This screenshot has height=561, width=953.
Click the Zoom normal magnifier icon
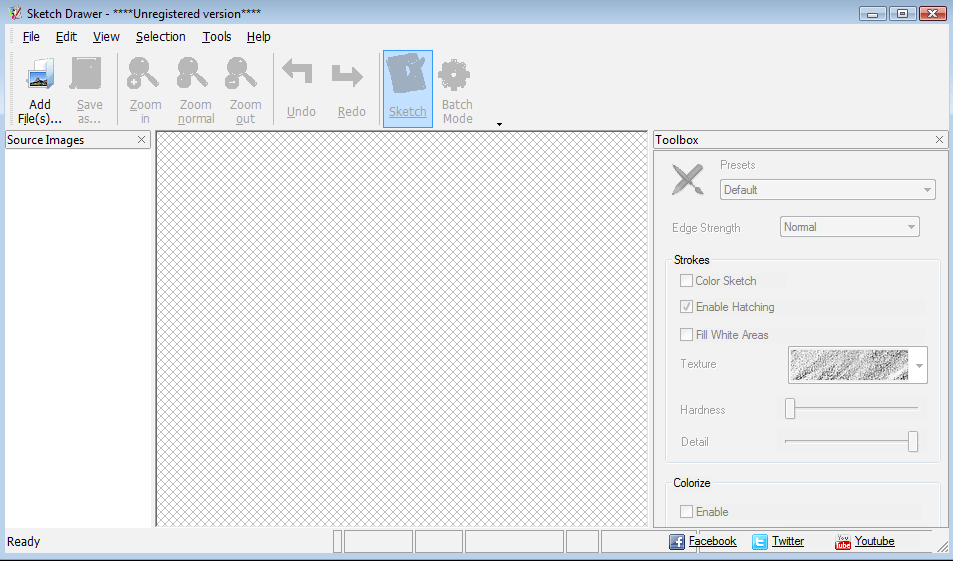click(193, 74)
